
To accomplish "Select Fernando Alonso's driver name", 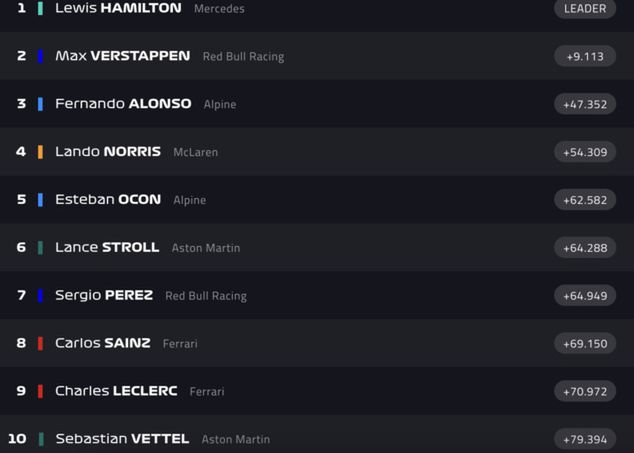I will tap(123, 104).
